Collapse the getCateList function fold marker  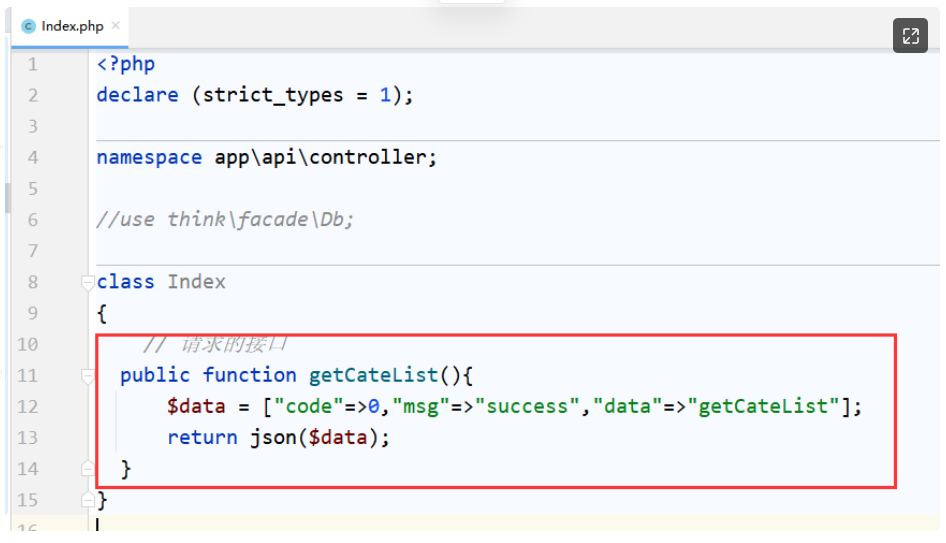click(x=88, y=376)
